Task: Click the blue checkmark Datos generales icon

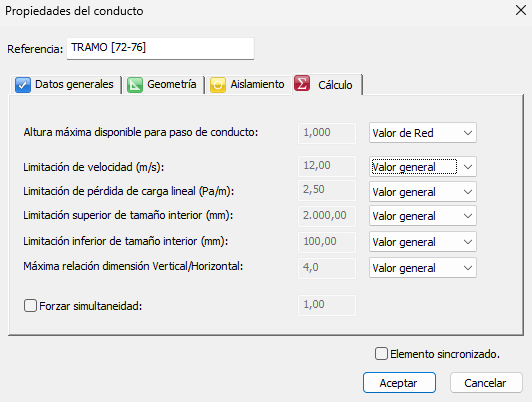Action: [x=23, y=85]
